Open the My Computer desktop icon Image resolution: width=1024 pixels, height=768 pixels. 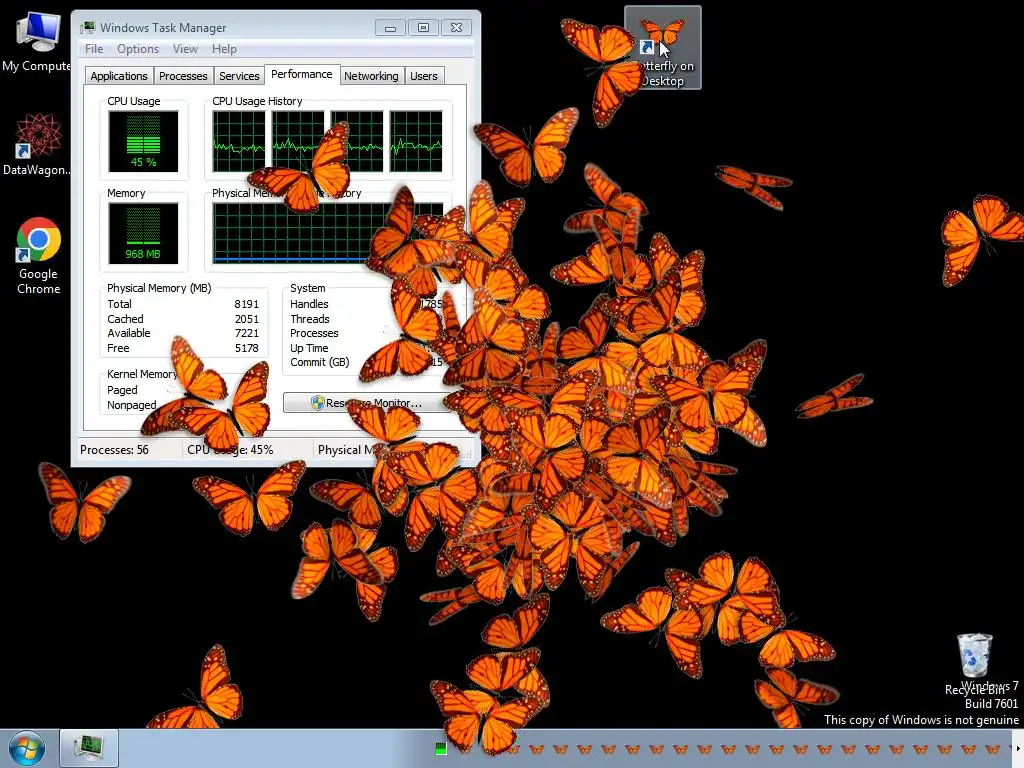pos(36,42)
